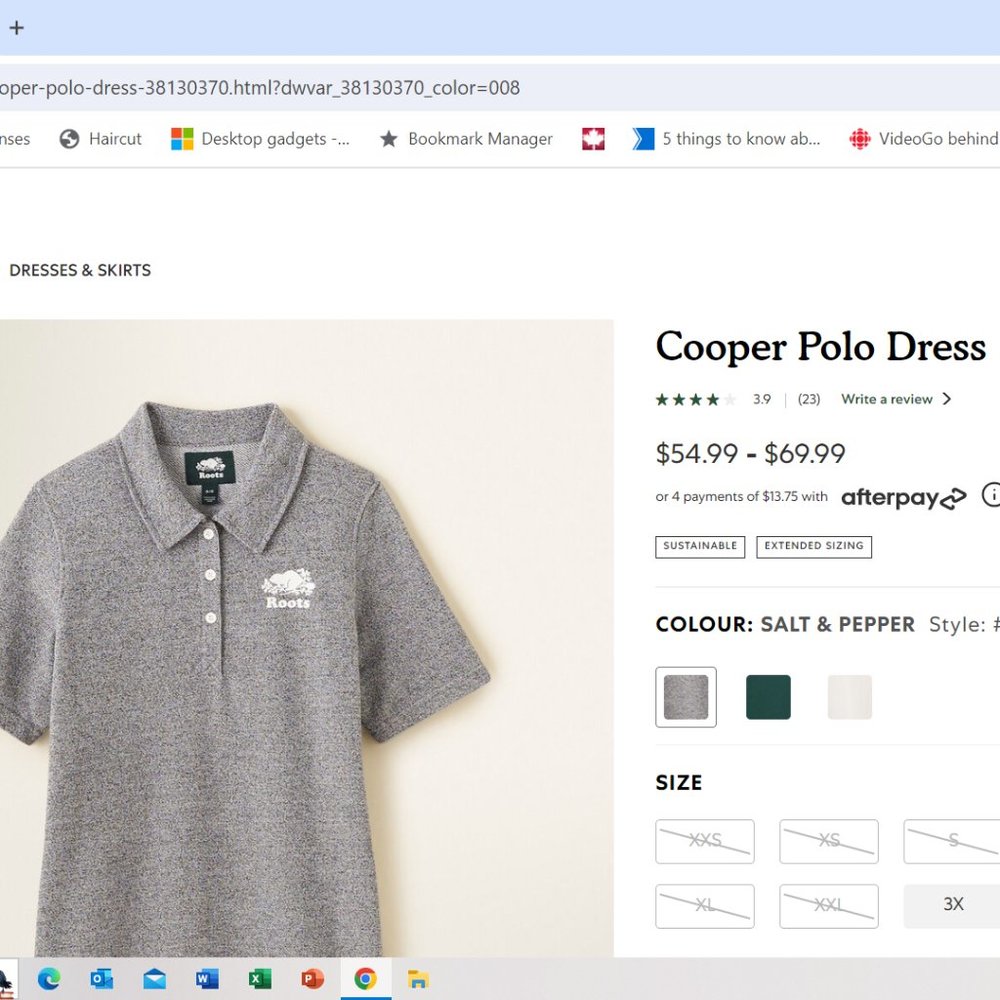Screen dimensions: 1000x1000
Task: Open Word from the taskbar
Action: pyautogui.click(x=207, y=978)
